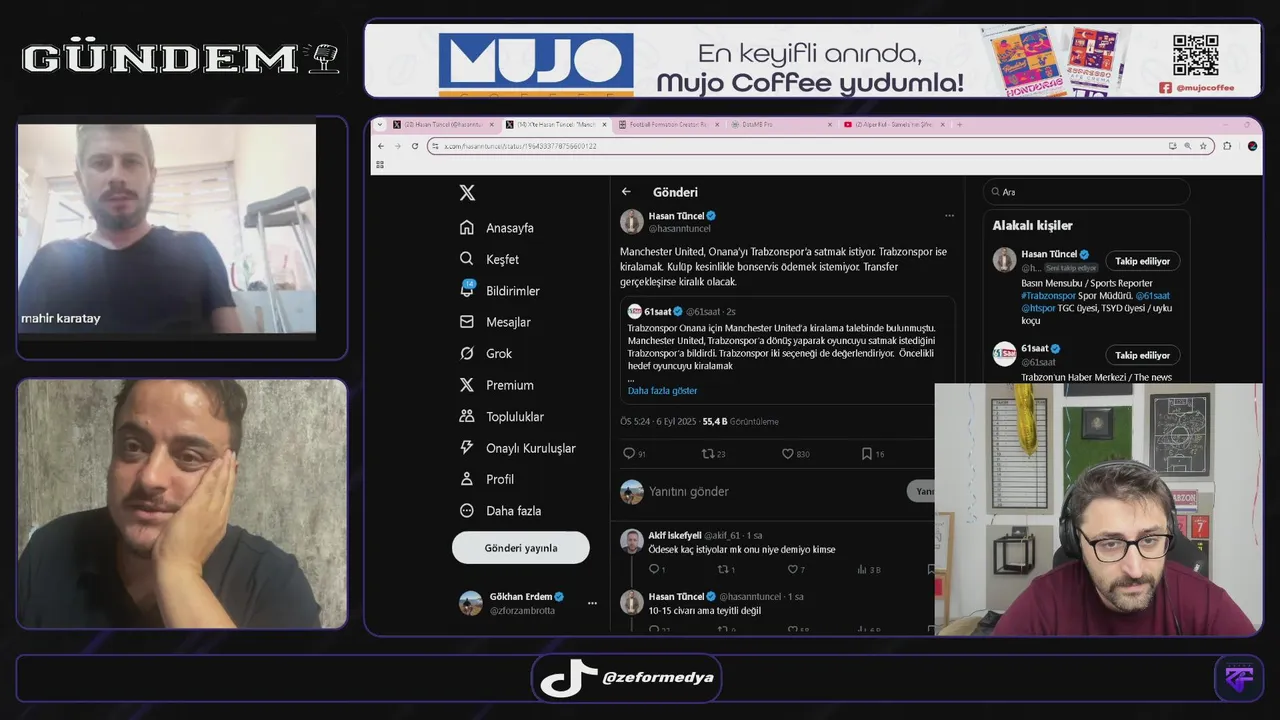Click the X logo in the sidebar
The height and width of the screenshot is (720, 1280).
(467, 194)
